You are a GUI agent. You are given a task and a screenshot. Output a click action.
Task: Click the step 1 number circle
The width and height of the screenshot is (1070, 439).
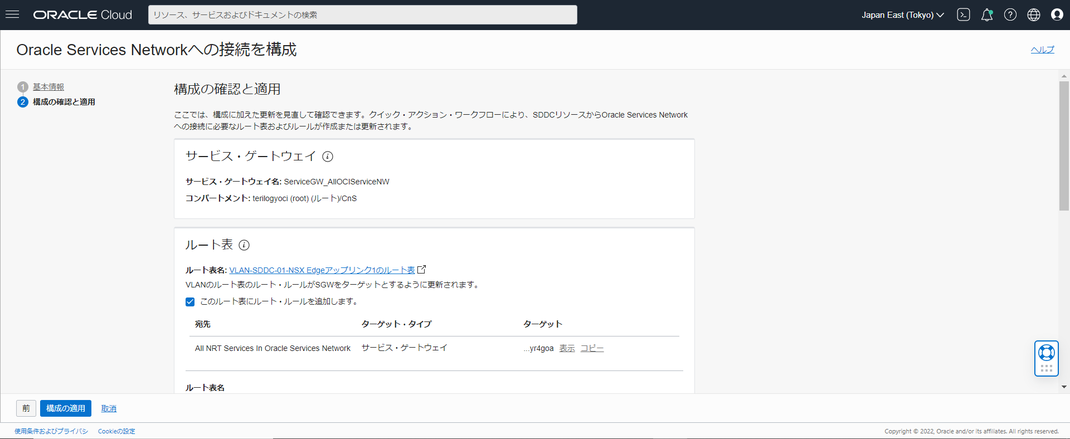[x=23, y=87]
